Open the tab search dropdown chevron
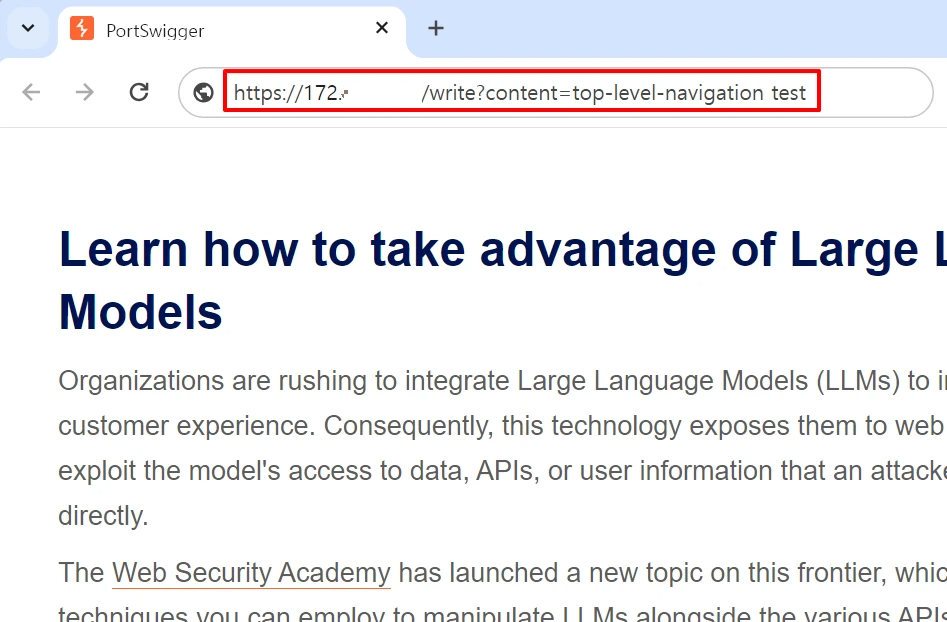The image size is (947, 622). 28,28
